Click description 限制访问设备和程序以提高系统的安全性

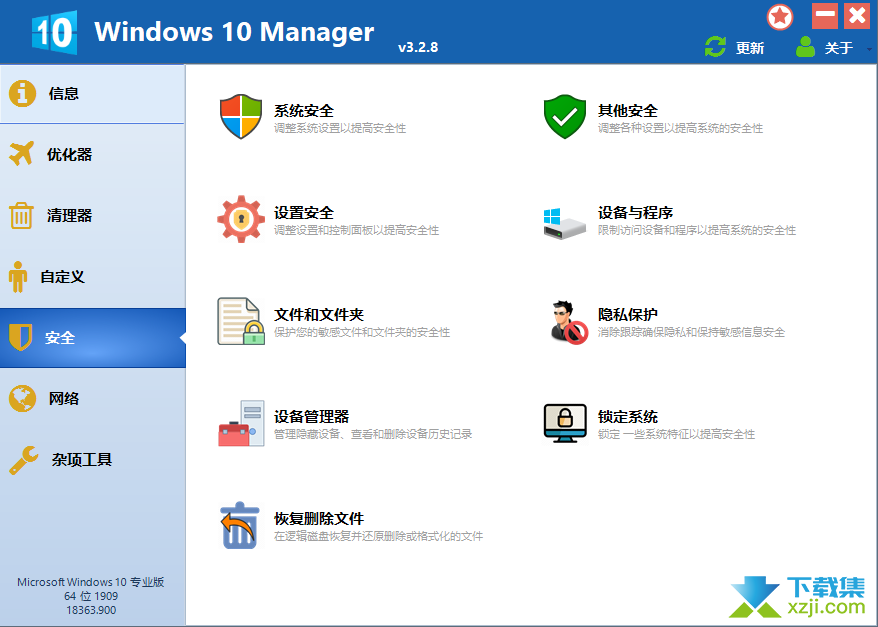coord(697,230)
